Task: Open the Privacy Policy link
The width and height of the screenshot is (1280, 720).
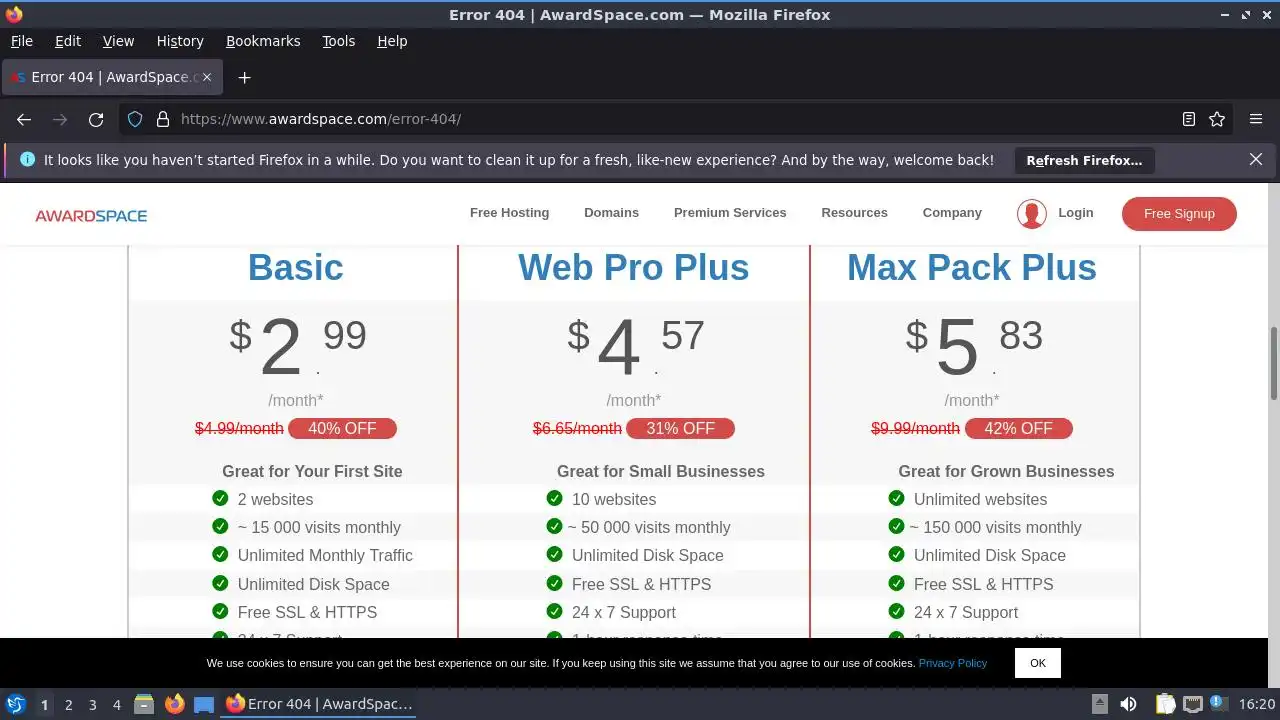Action: [x=952, y=663]
